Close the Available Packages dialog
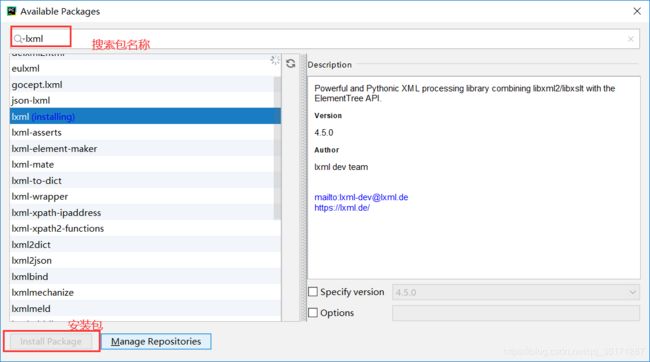 (637, 11)
